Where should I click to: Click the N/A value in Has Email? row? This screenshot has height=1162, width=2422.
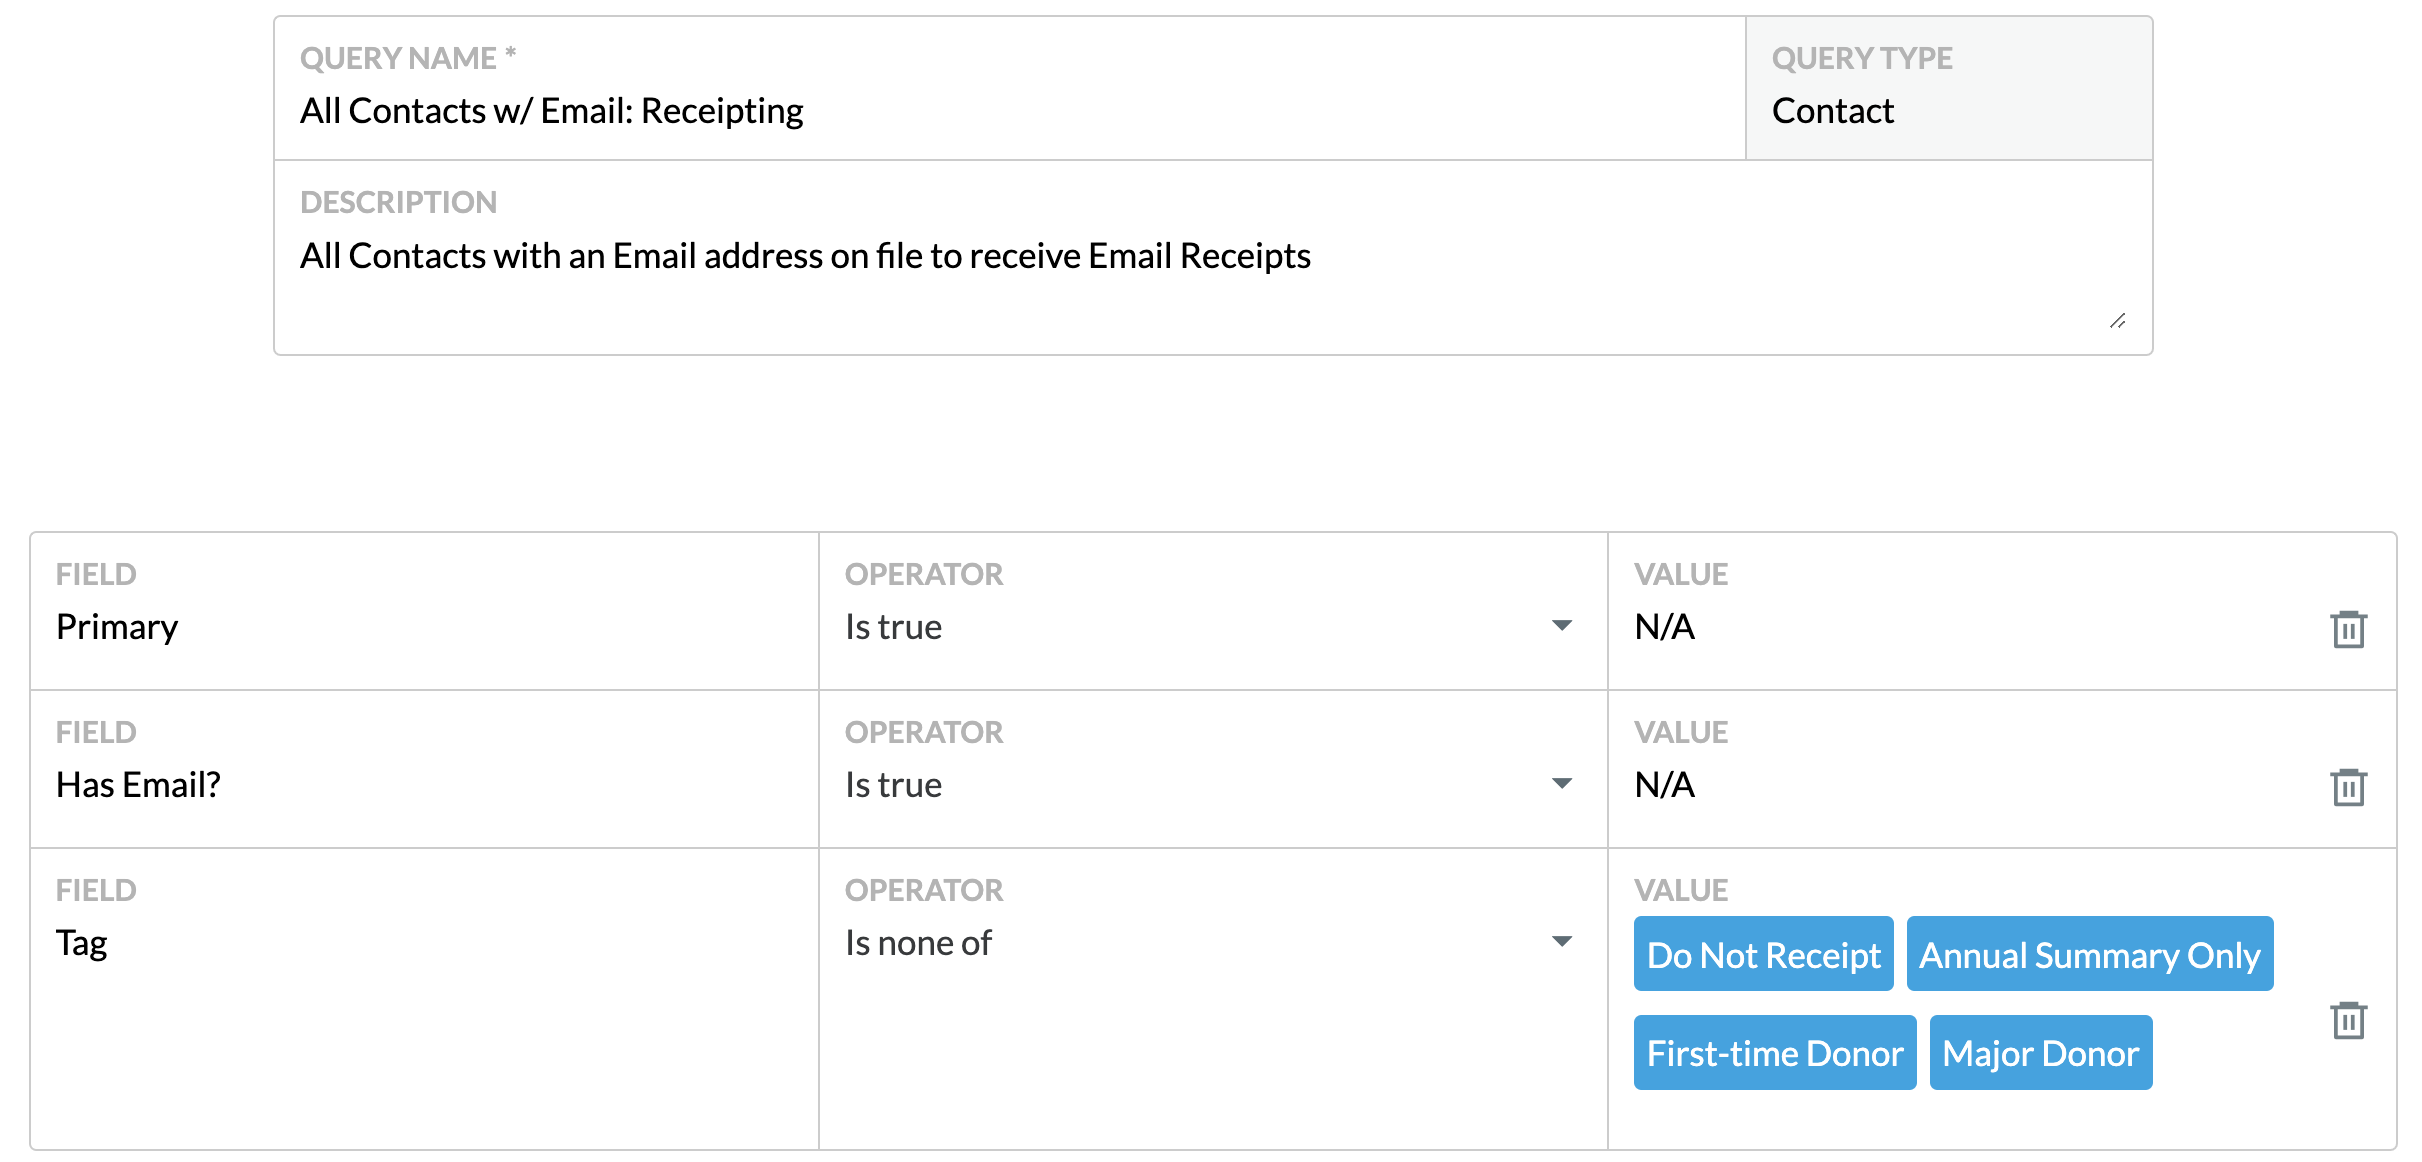click(1664, 785)
